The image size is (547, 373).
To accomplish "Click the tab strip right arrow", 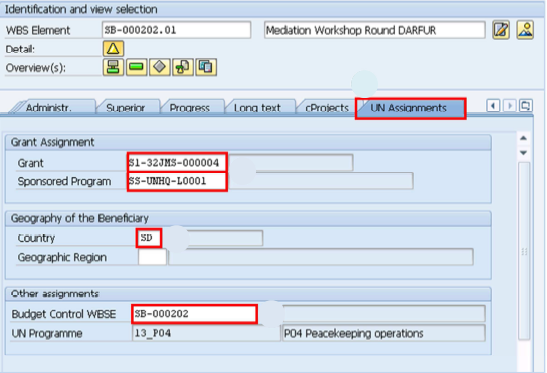I will point(510,105).
